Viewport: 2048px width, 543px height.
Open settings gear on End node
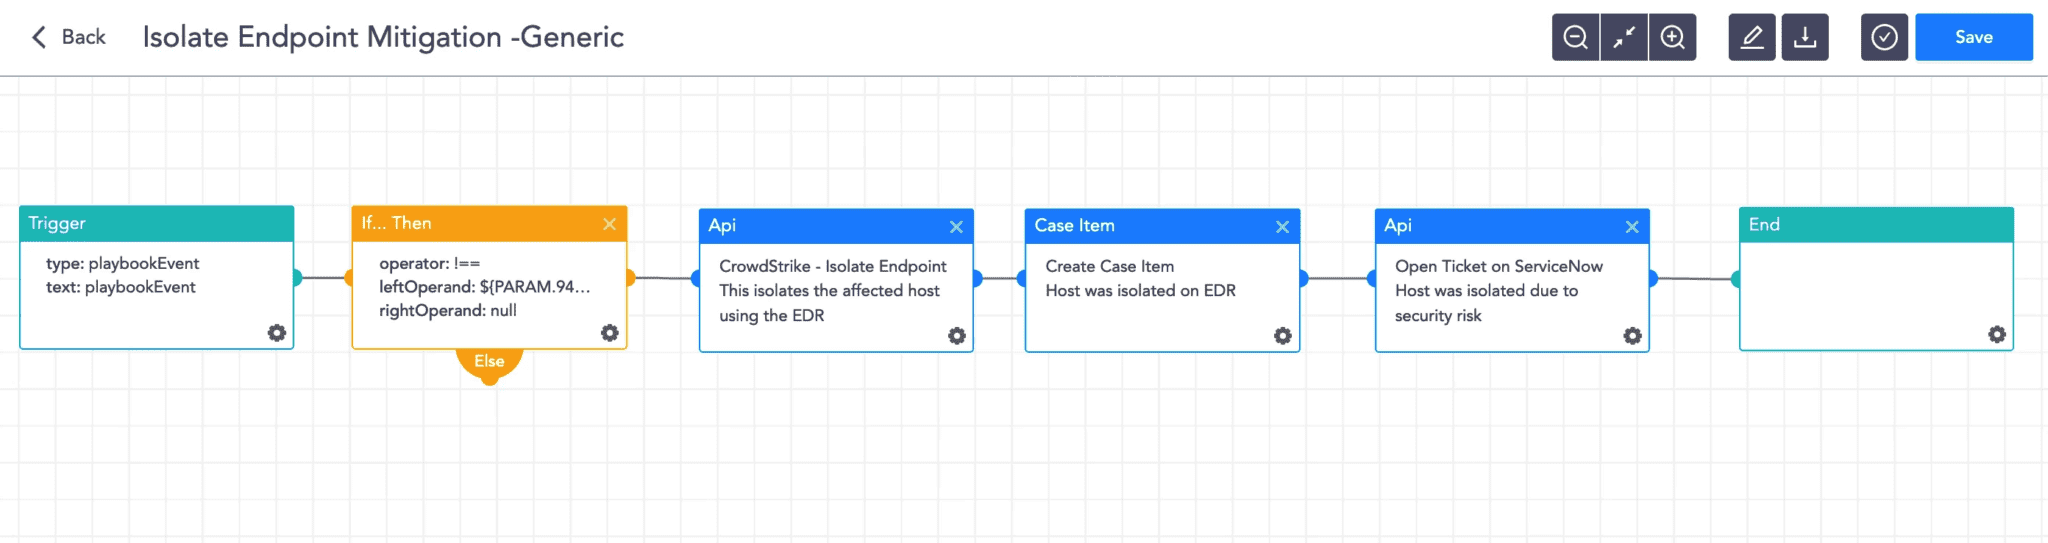pos(1997,334)
